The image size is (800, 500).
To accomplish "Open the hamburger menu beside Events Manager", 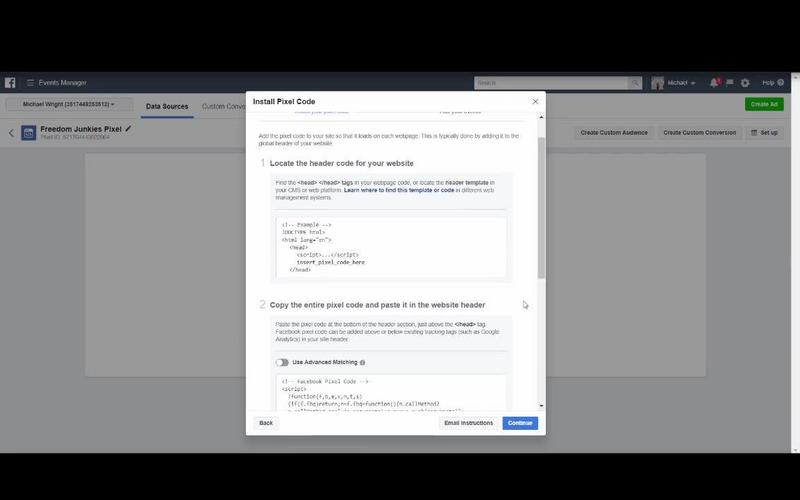I will click(x=30, y=83).
